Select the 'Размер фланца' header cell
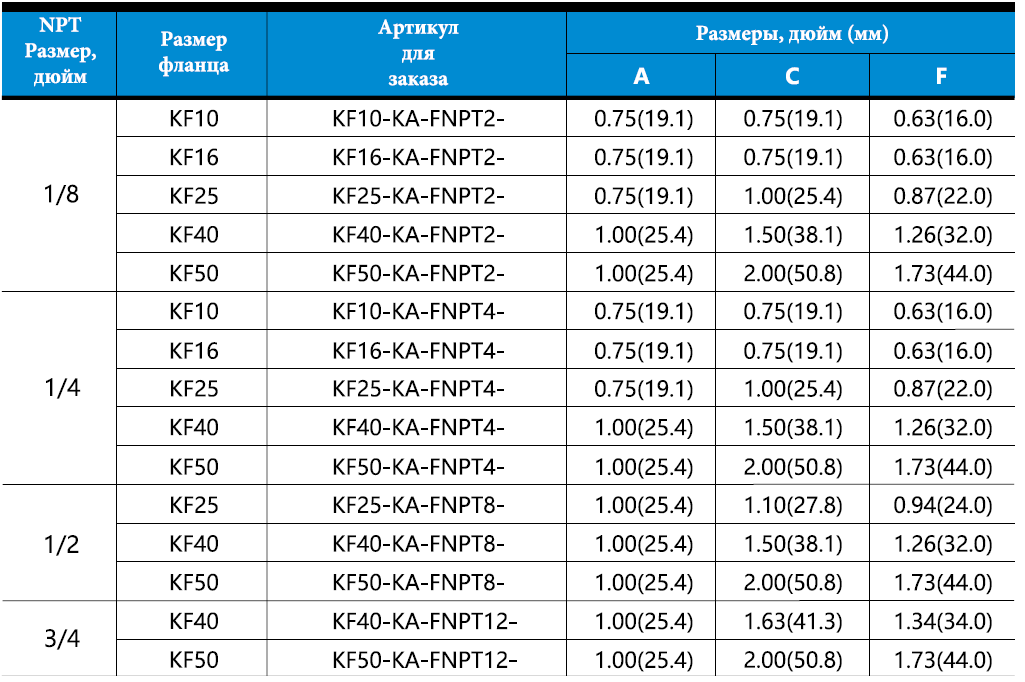This screenshot has height=682, width=1025. pyautogui.click(x=192, y=54)
